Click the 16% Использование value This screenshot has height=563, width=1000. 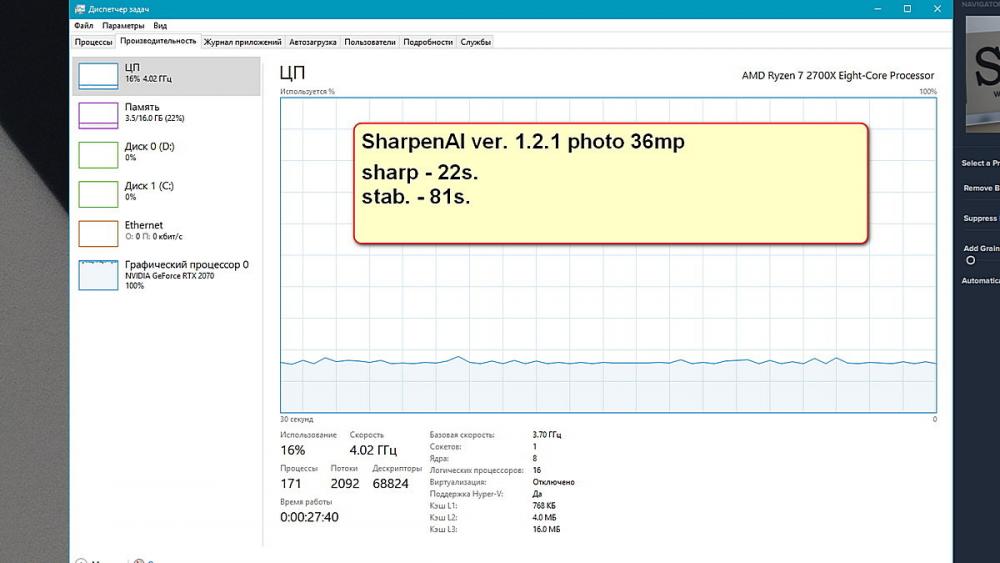tap(293, 450)
